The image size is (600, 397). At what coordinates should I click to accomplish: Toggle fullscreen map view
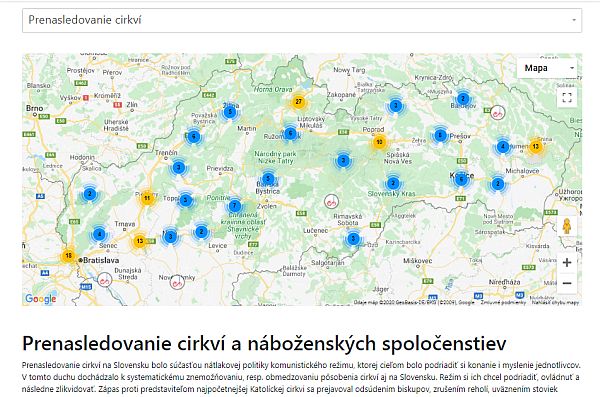567,98
